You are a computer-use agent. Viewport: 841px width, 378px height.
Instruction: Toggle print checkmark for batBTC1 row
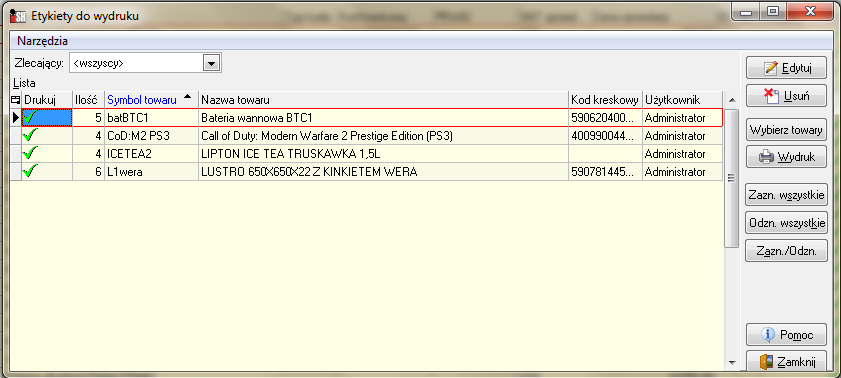point(47,117)
